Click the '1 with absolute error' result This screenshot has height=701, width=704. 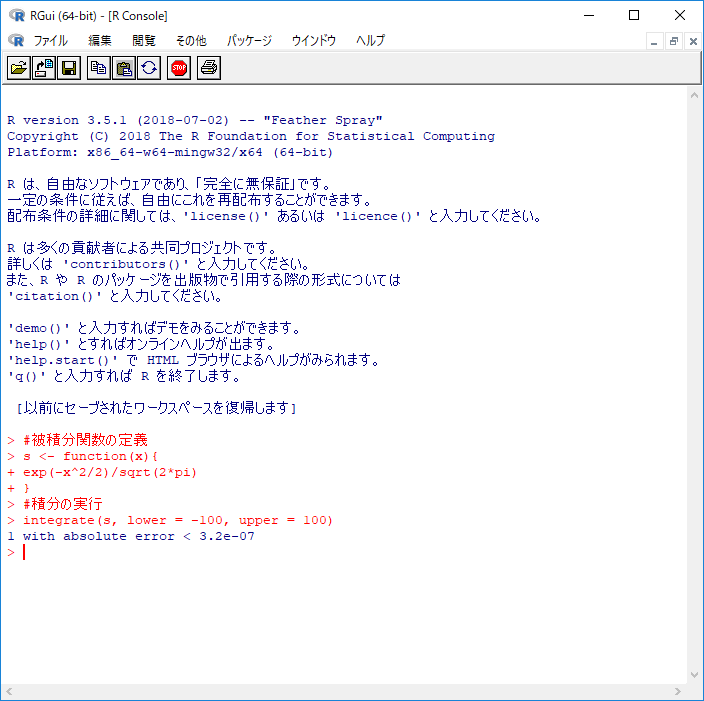coord(131,536)
